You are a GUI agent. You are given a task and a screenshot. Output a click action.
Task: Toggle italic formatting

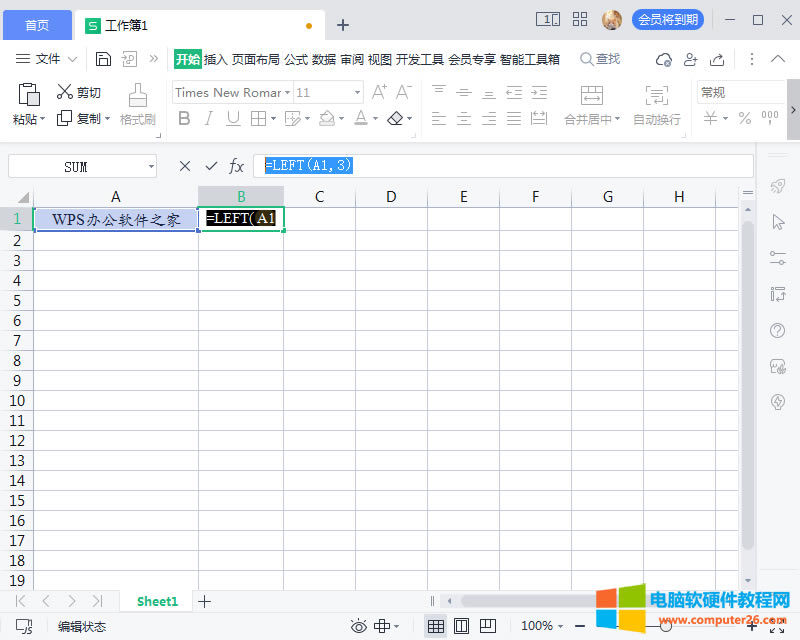click(x=208, y=118)
